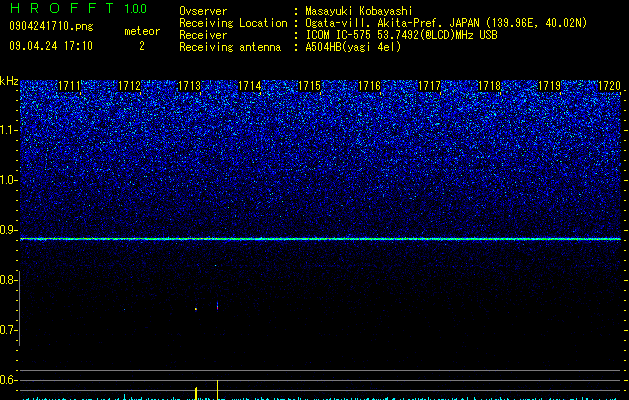Click the tallest yellow intensity spike at bottom
629x400 pixels.
coord(217,390)
